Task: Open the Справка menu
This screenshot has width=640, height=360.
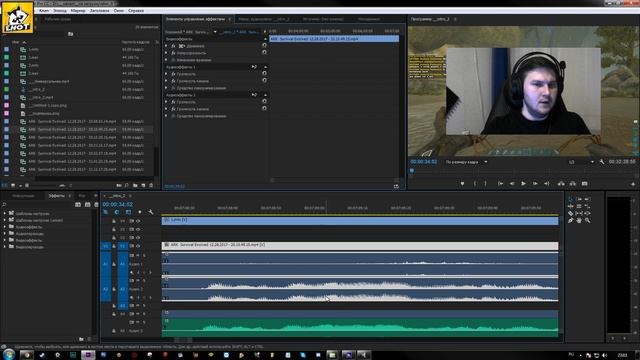Action: coord(136,11)
